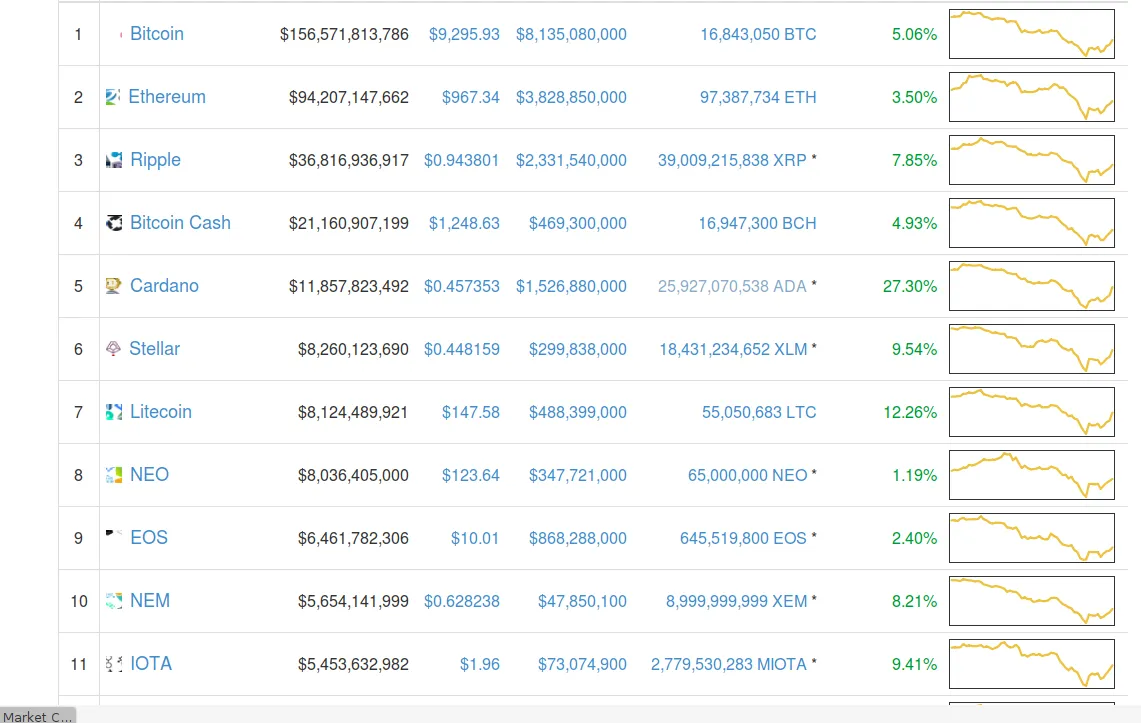Open the IOTA coin page link
Viewport: 1141px width, 723px height.
point(151,663)
